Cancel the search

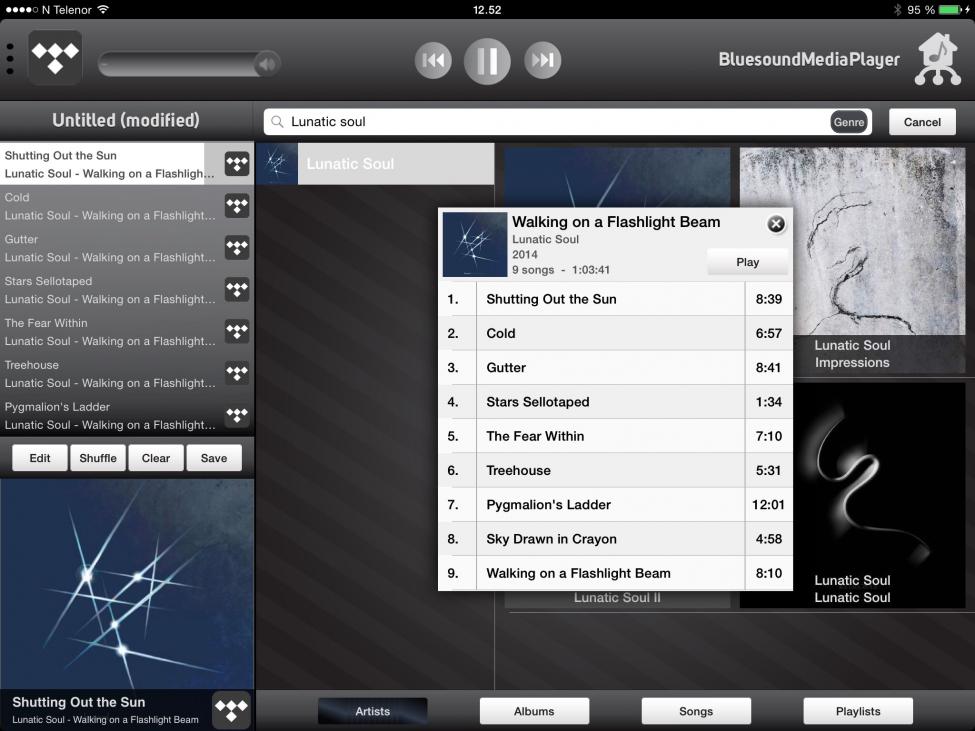pos(922,122)
